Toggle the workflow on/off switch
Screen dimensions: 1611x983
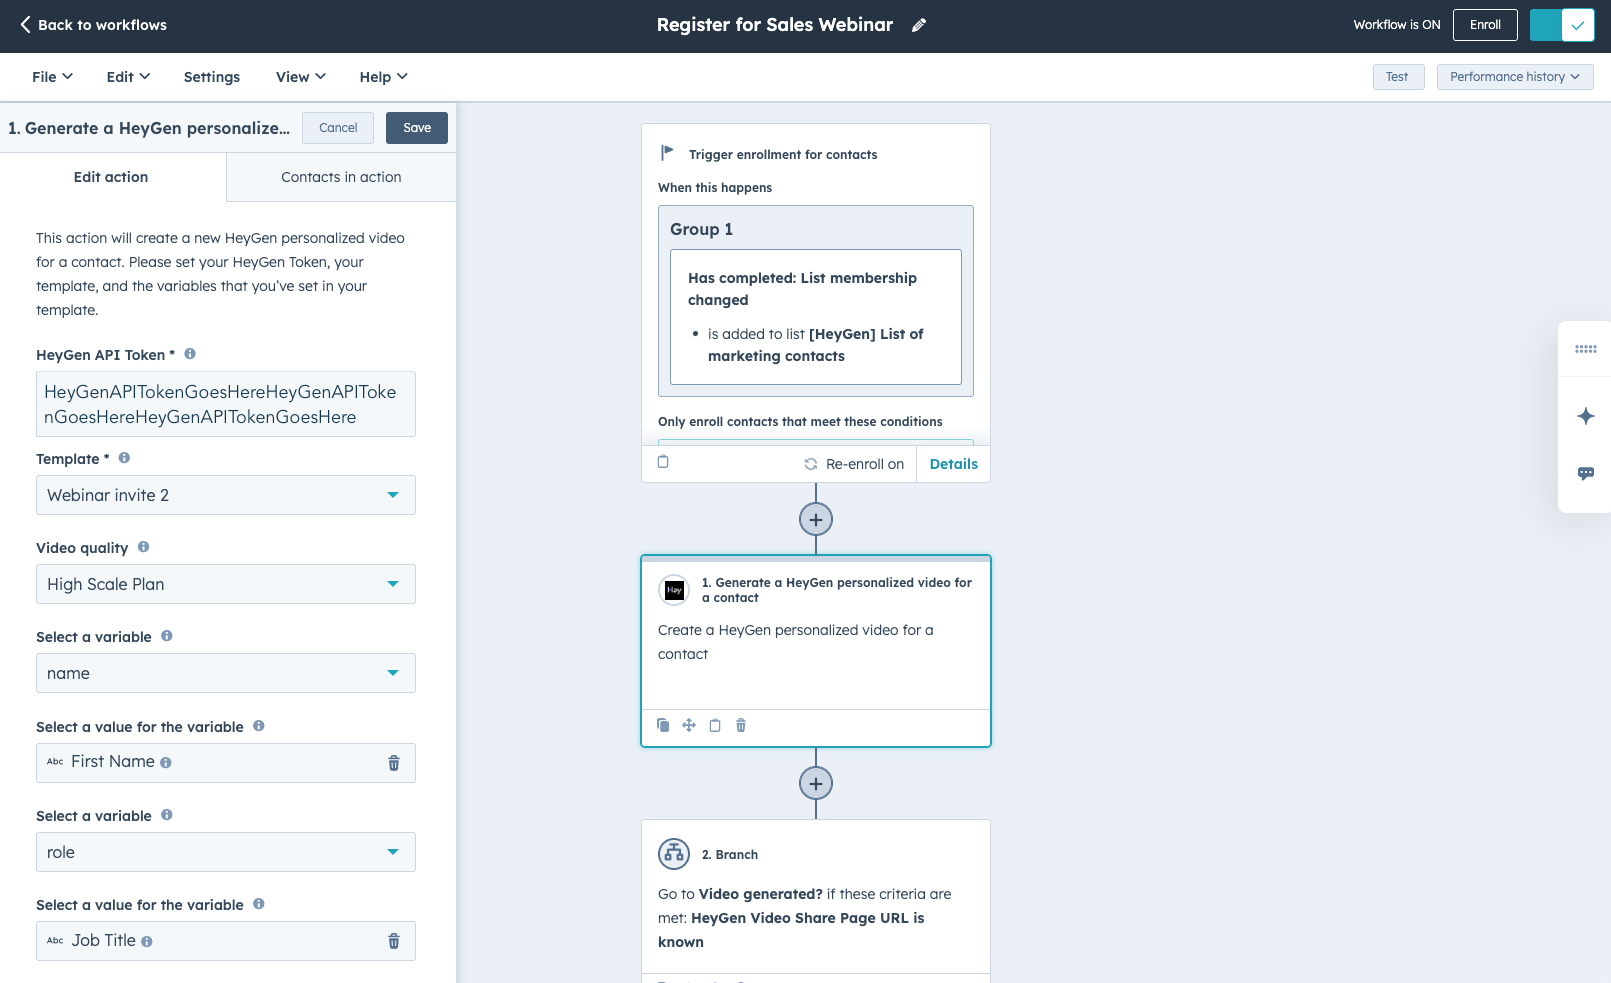pos(1562,25)
